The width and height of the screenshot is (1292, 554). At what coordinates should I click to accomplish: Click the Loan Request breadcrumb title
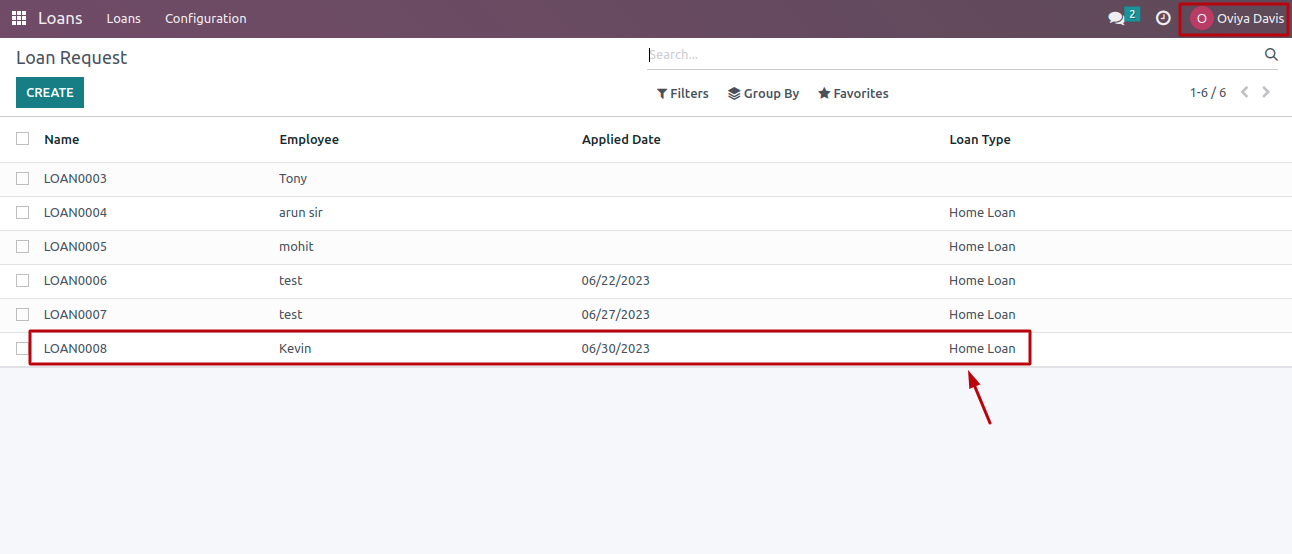[72, 58]
